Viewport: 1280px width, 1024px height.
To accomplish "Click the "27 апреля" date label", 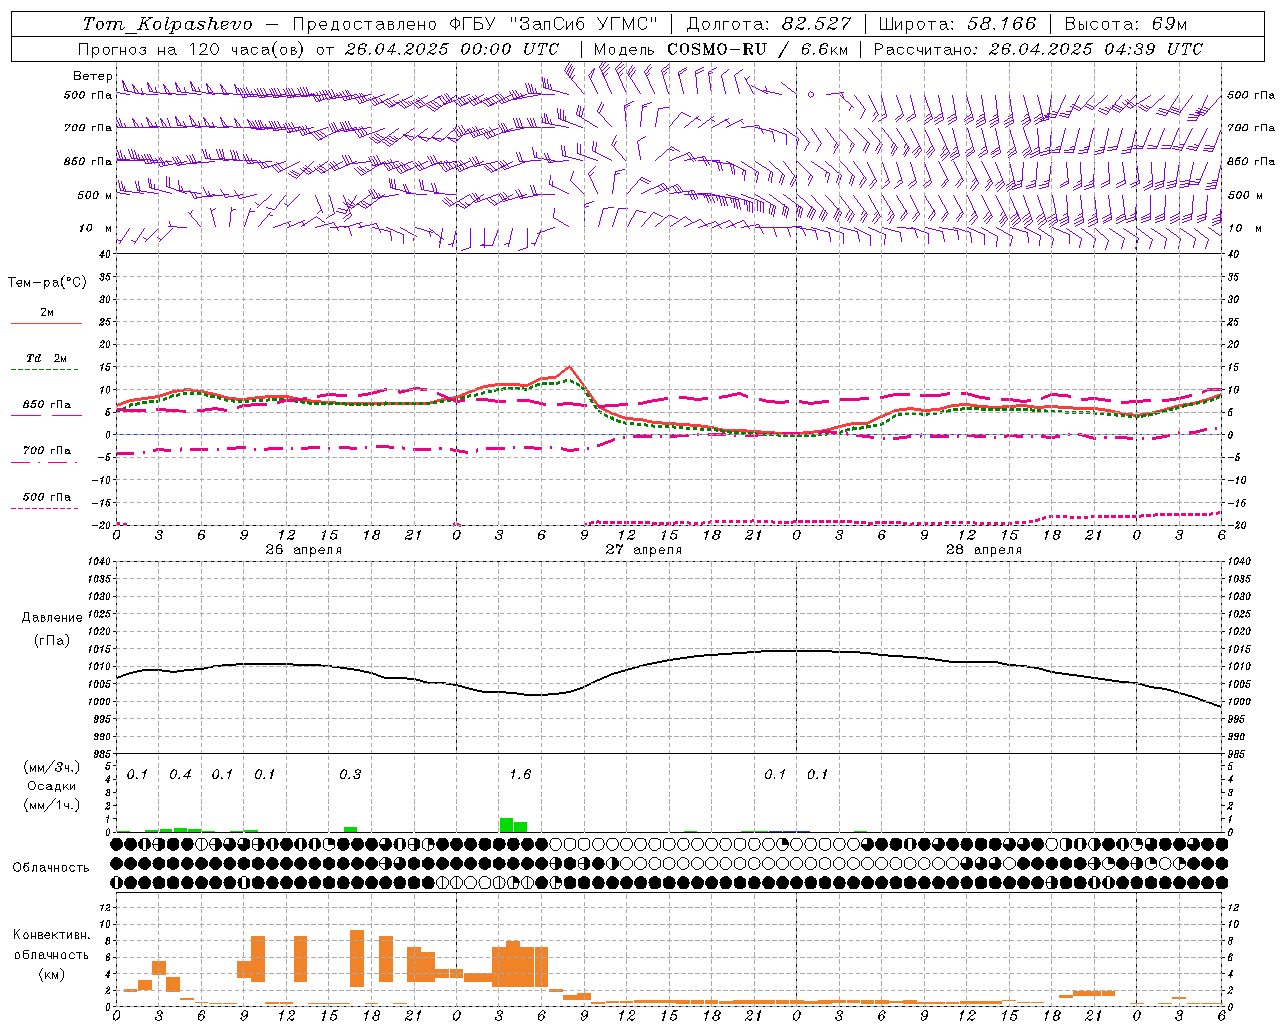I will (x=643, y=550).
